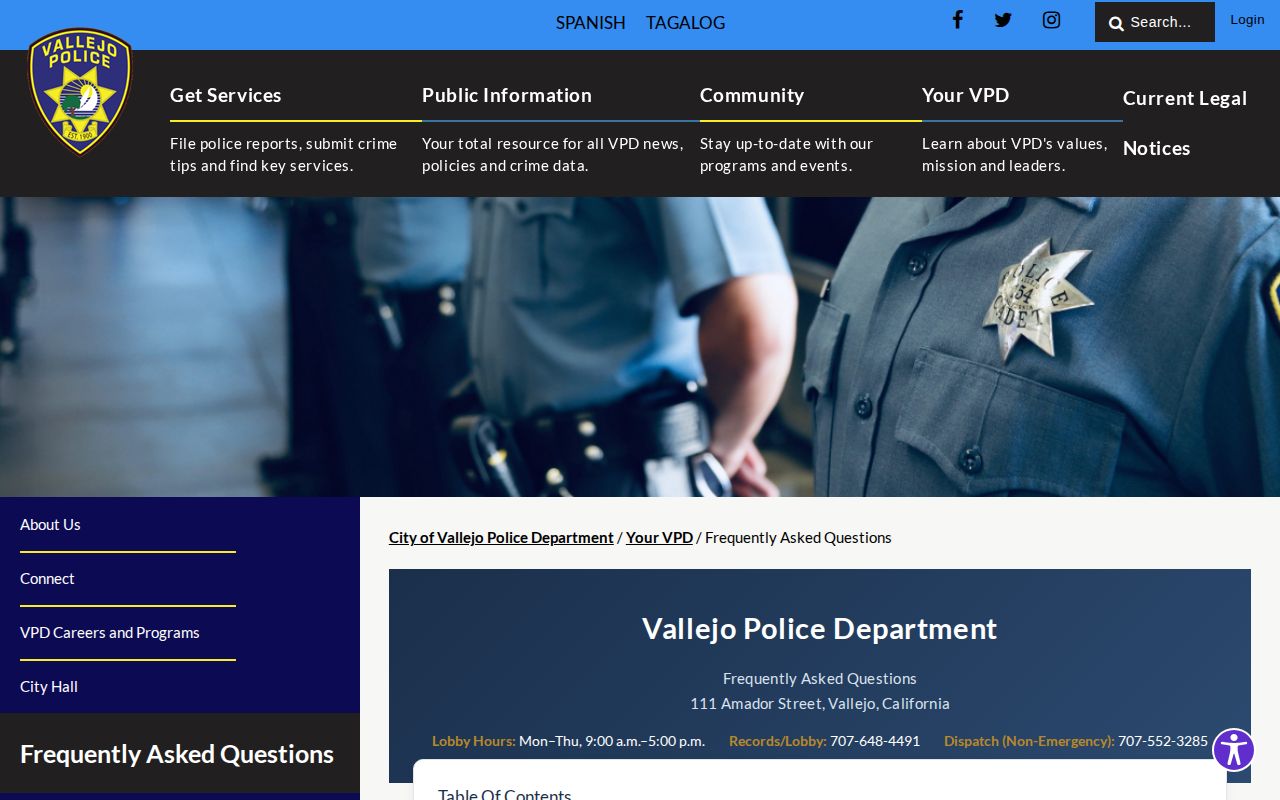Click the Vallejo Police badge logo
This screenshot has width=1280, height=800.
(80, 91)
